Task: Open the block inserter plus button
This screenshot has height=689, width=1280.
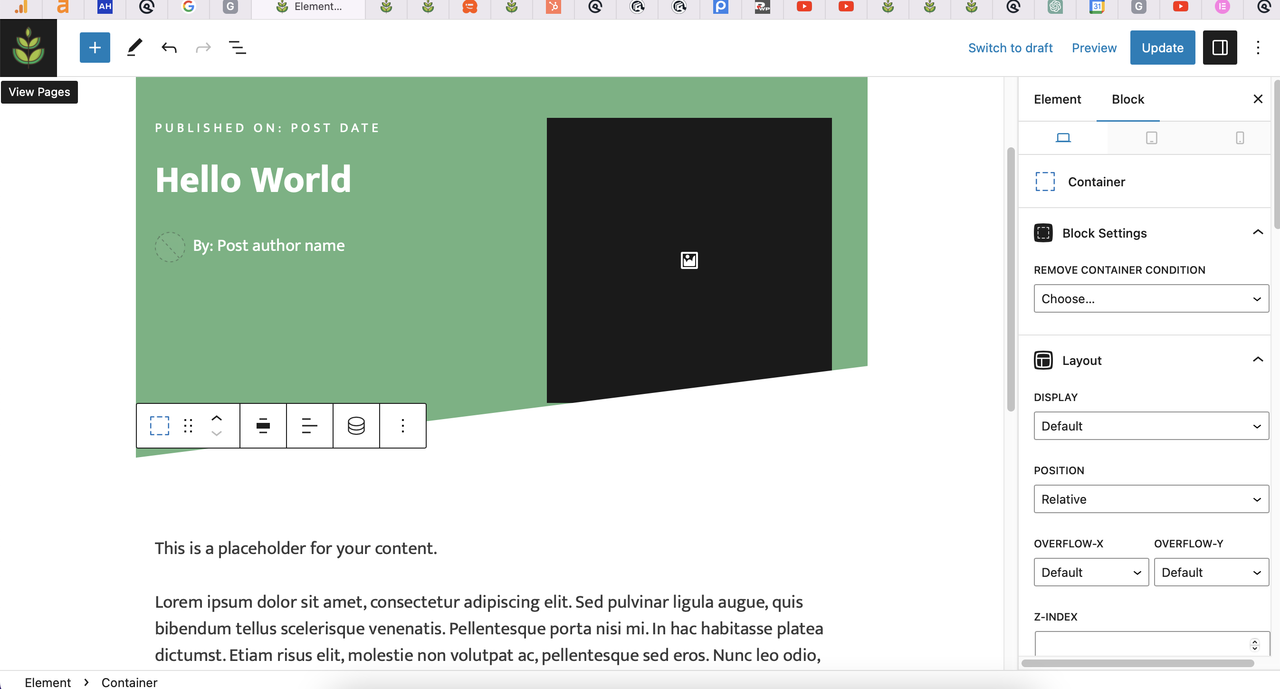Action: 95,47
